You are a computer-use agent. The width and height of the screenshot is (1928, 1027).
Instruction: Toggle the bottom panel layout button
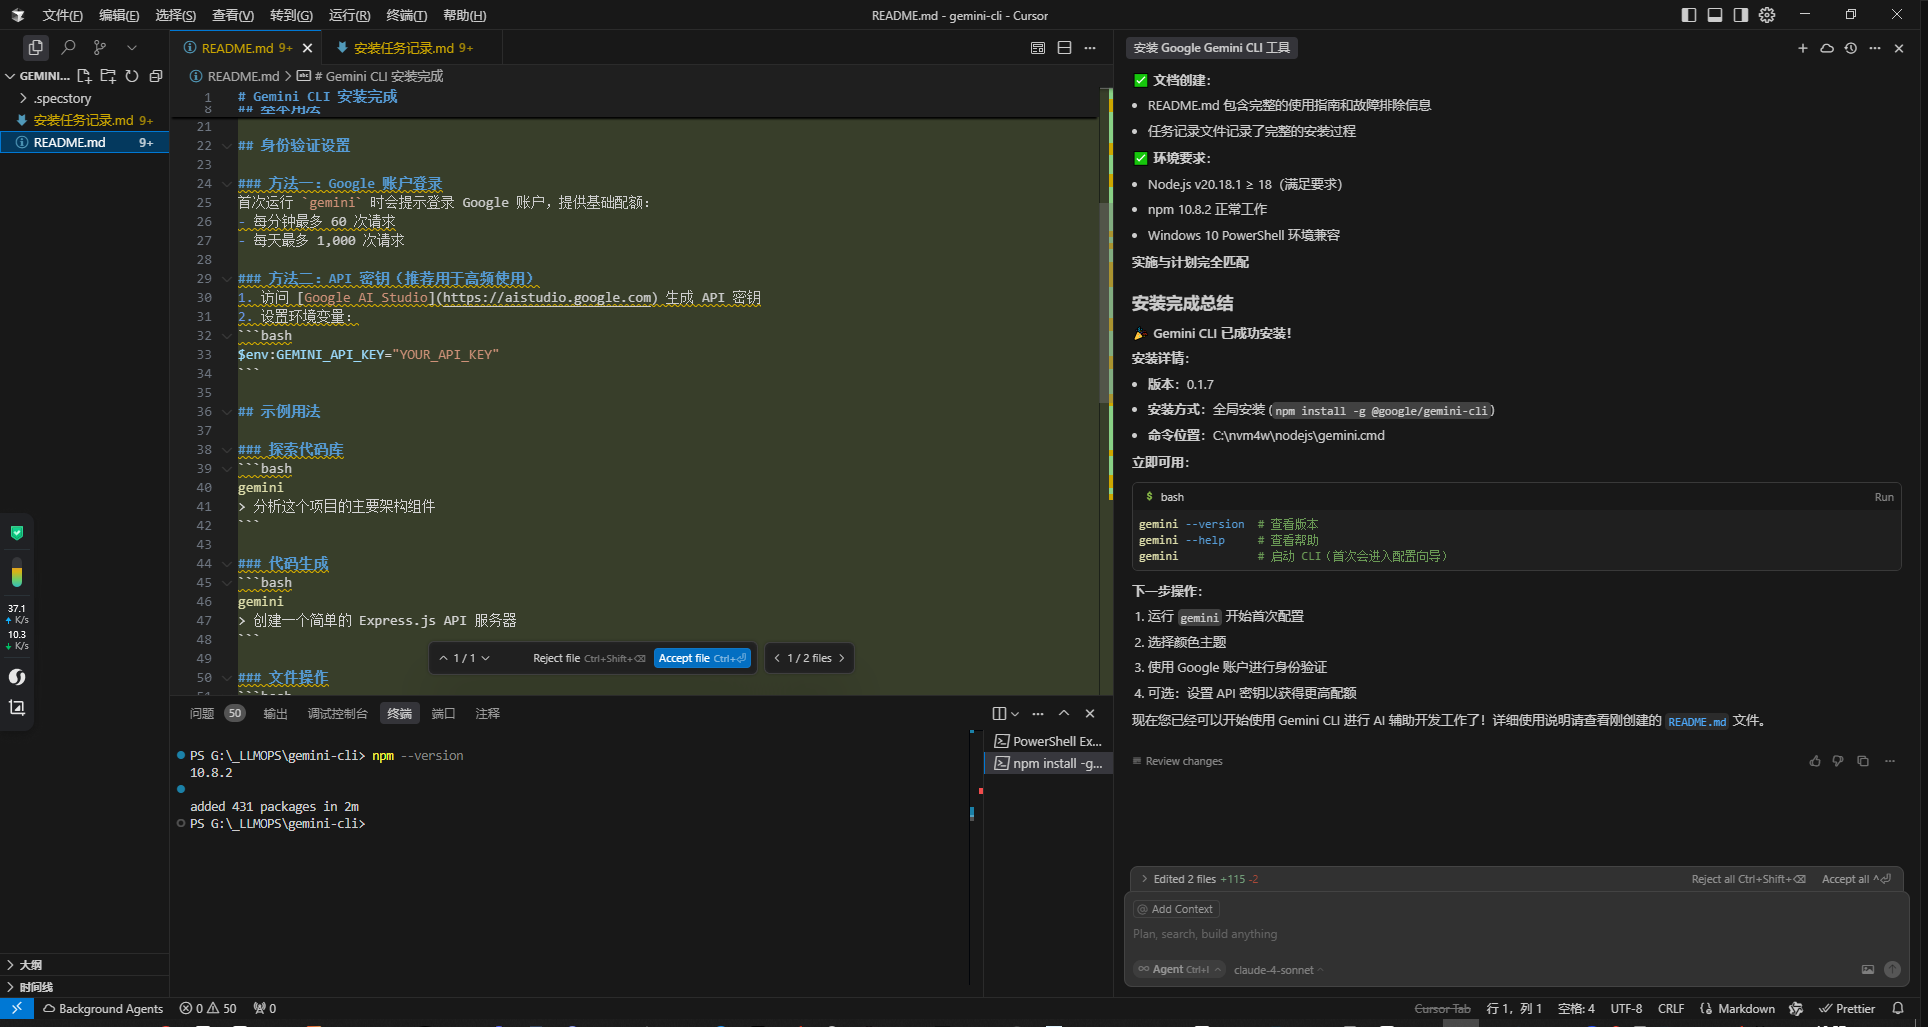tap(1715, 15)
